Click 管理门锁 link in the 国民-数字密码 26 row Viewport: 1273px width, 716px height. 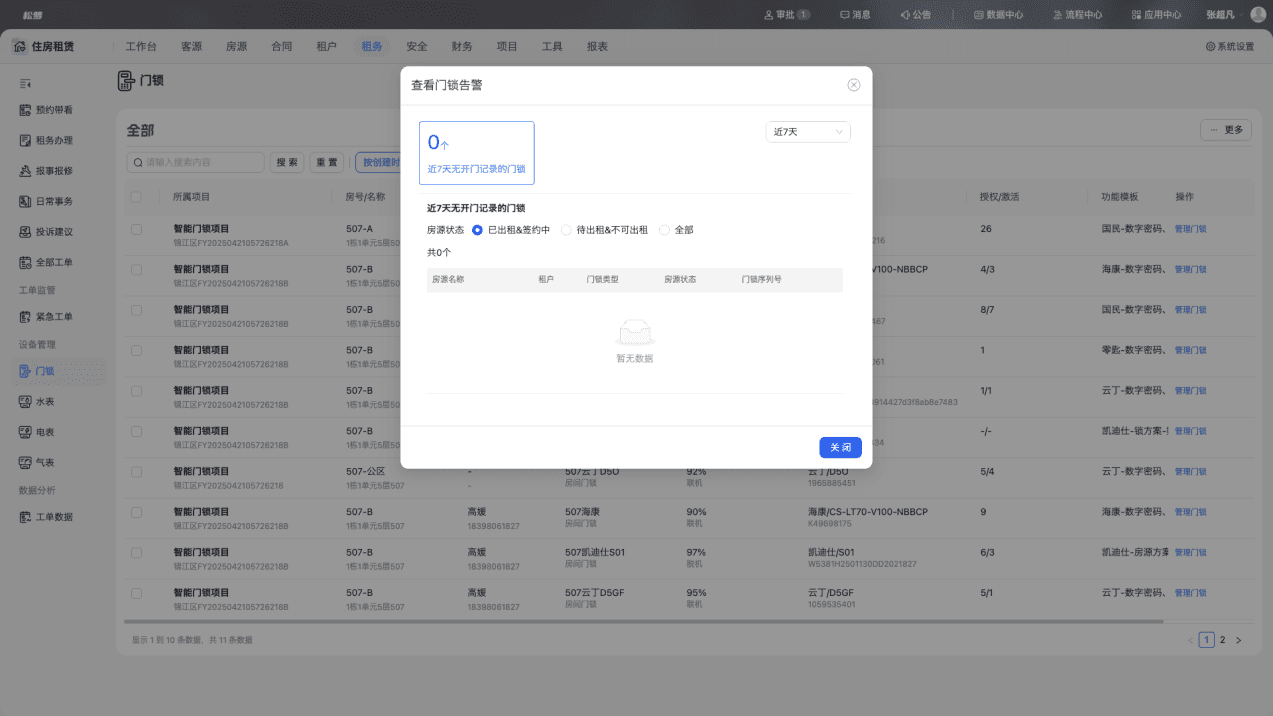pos(1190,229)
